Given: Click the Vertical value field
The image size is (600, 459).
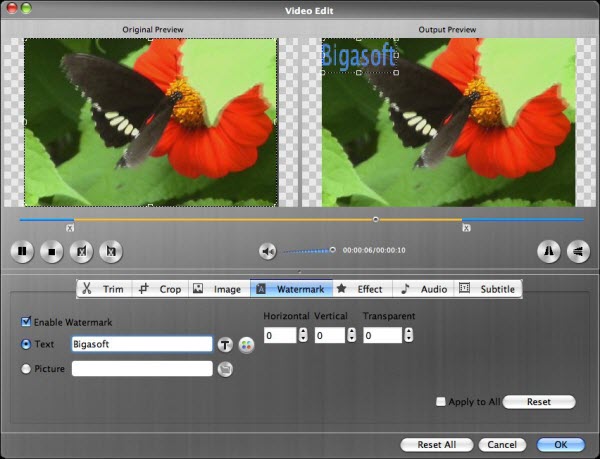Looking at the screenshot, I should 329,335.
